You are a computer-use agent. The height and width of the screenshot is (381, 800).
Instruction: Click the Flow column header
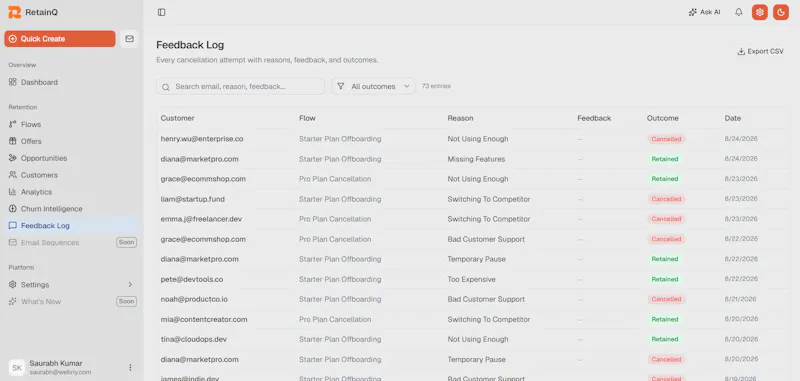(x=307, y=118)
